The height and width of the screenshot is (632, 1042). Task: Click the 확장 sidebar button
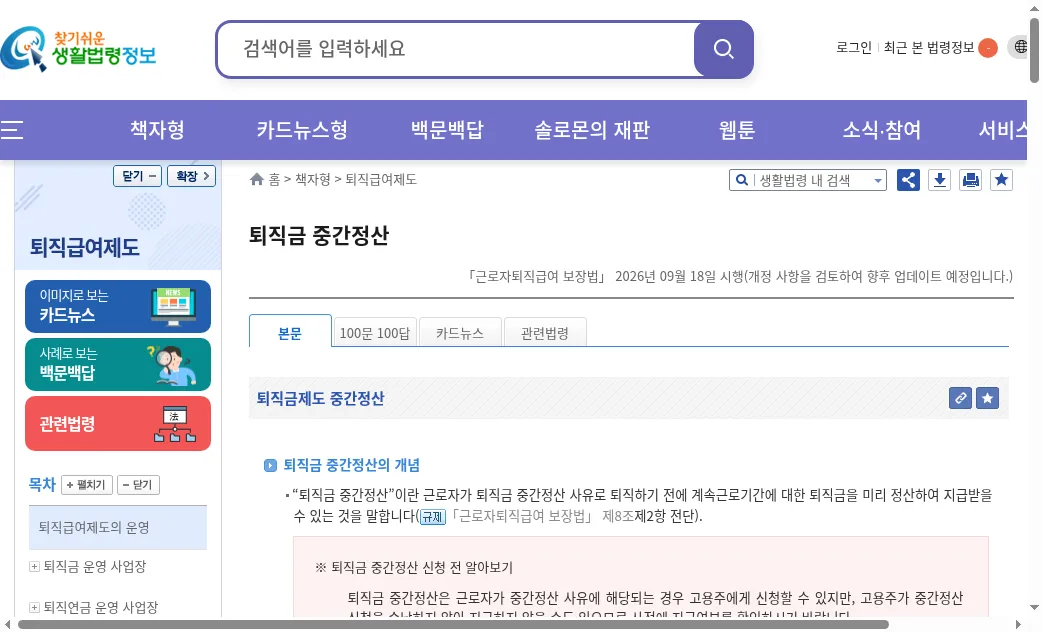(x=191, y=176)
